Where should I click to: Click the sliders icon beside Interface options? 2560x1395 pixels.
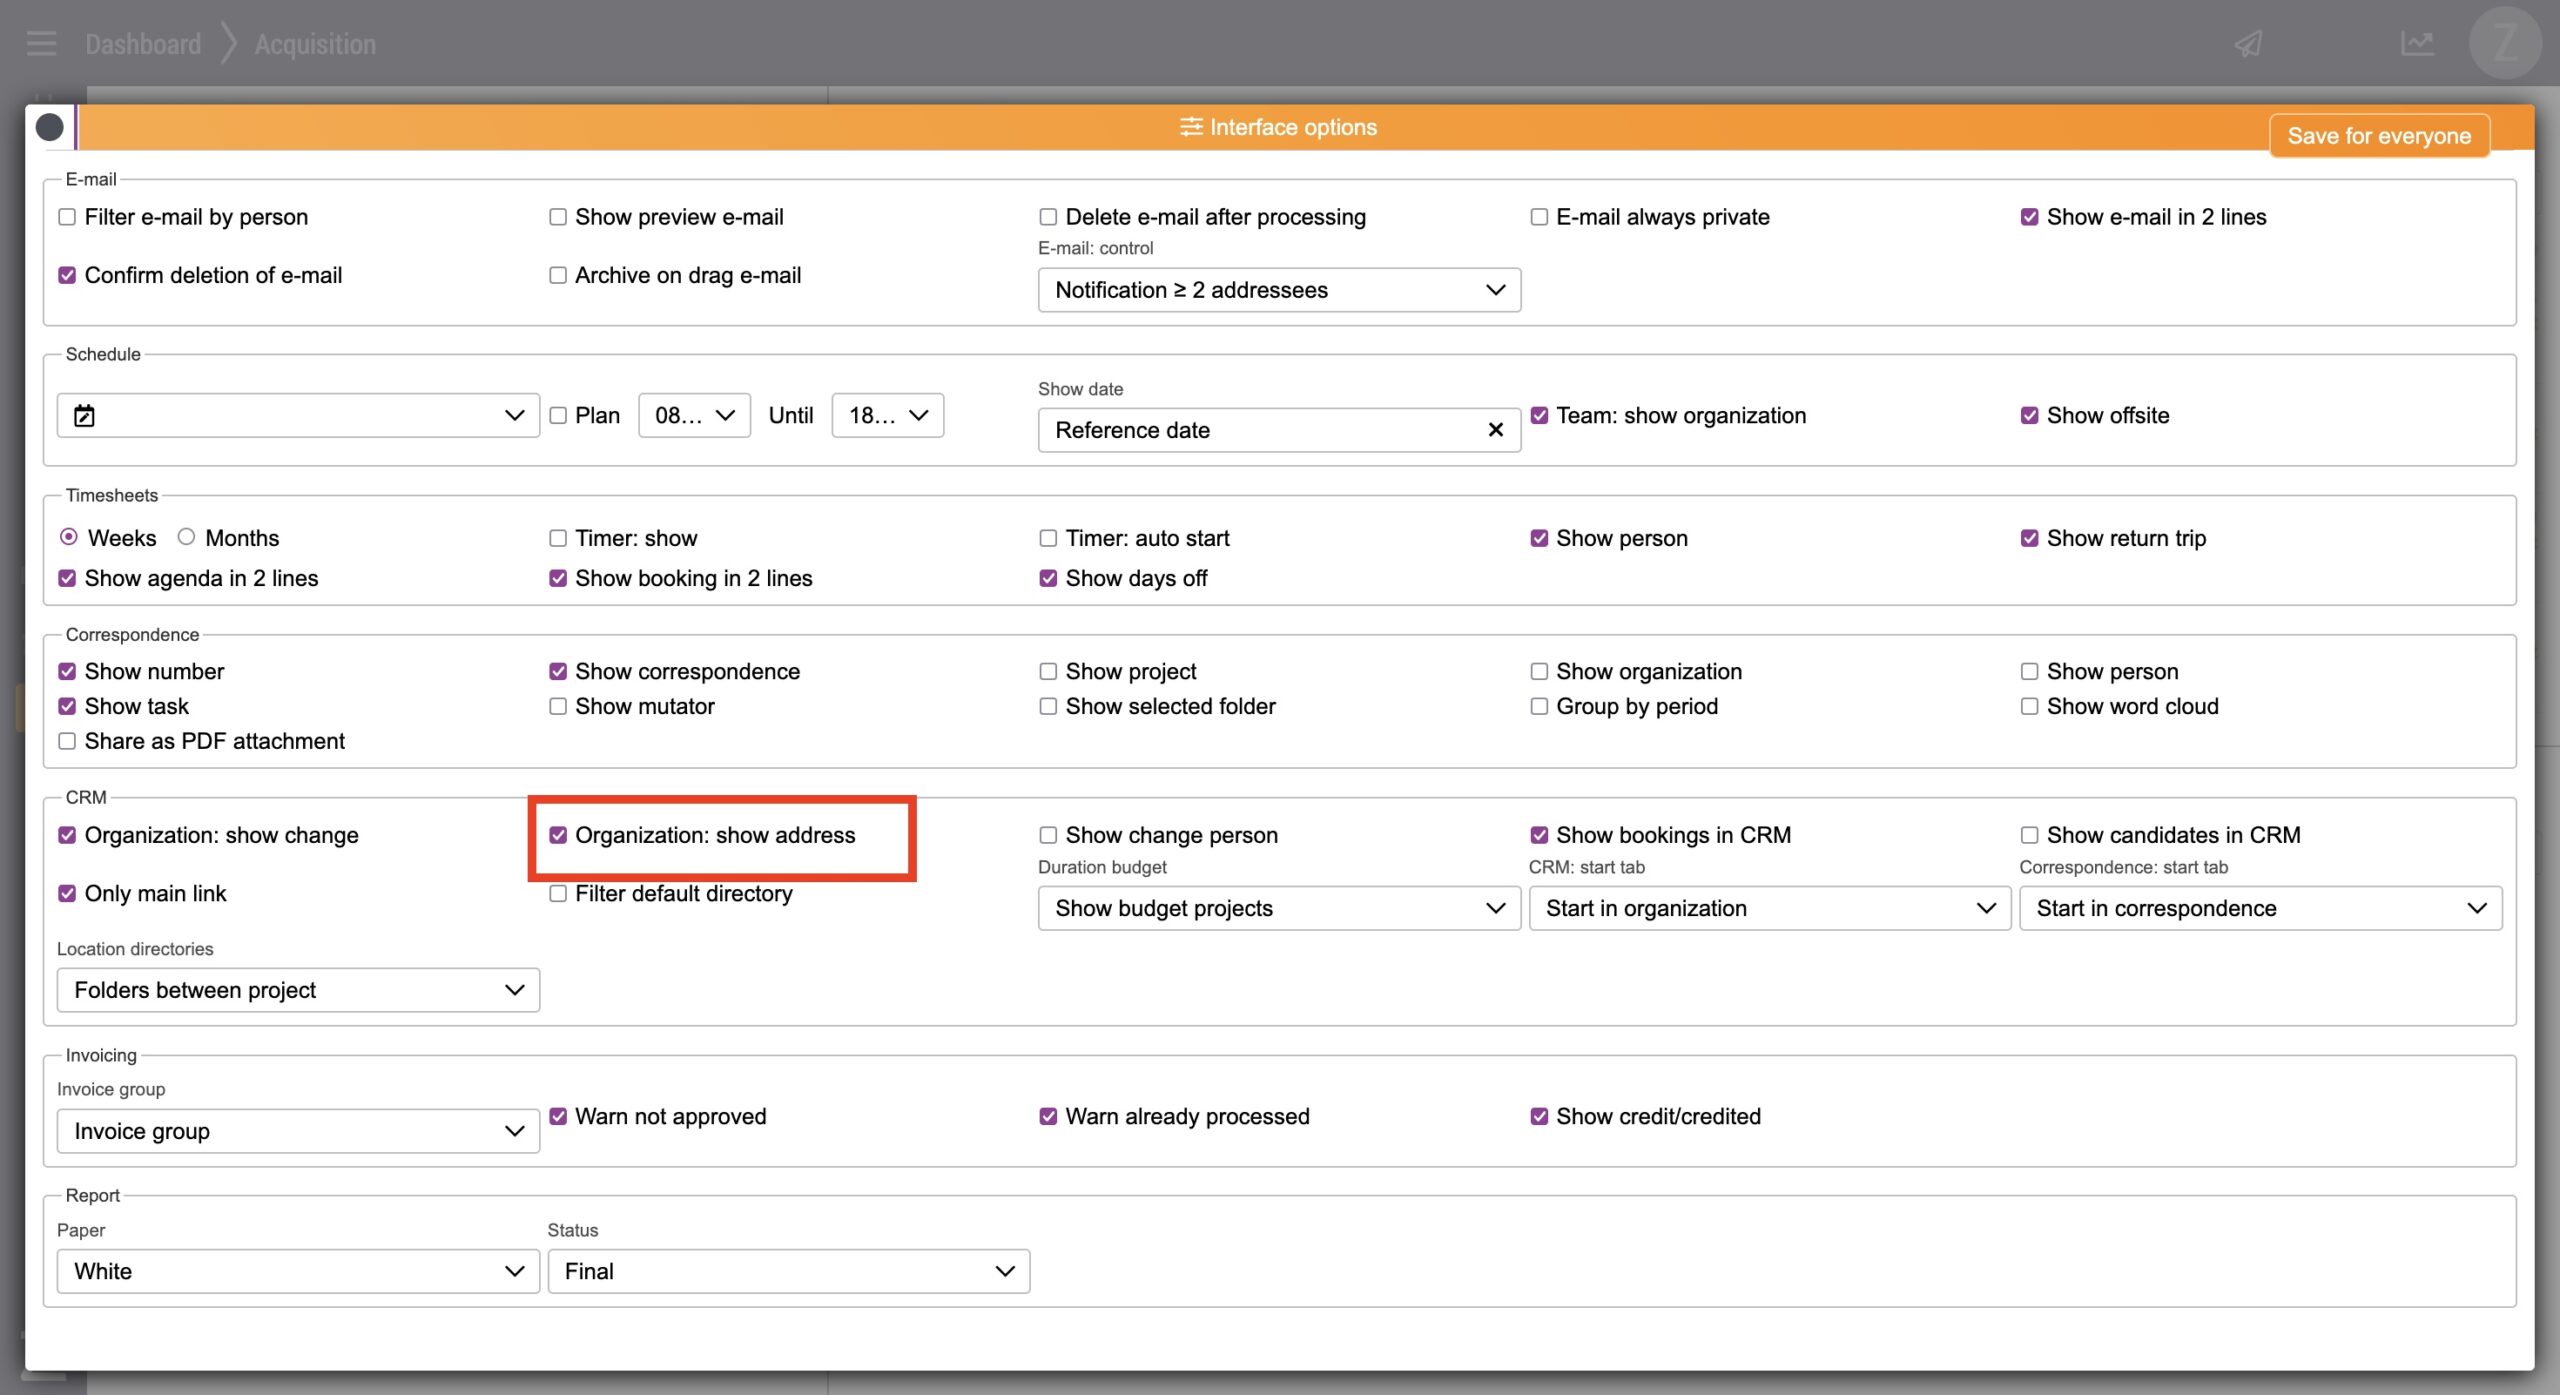[1190, 127]
